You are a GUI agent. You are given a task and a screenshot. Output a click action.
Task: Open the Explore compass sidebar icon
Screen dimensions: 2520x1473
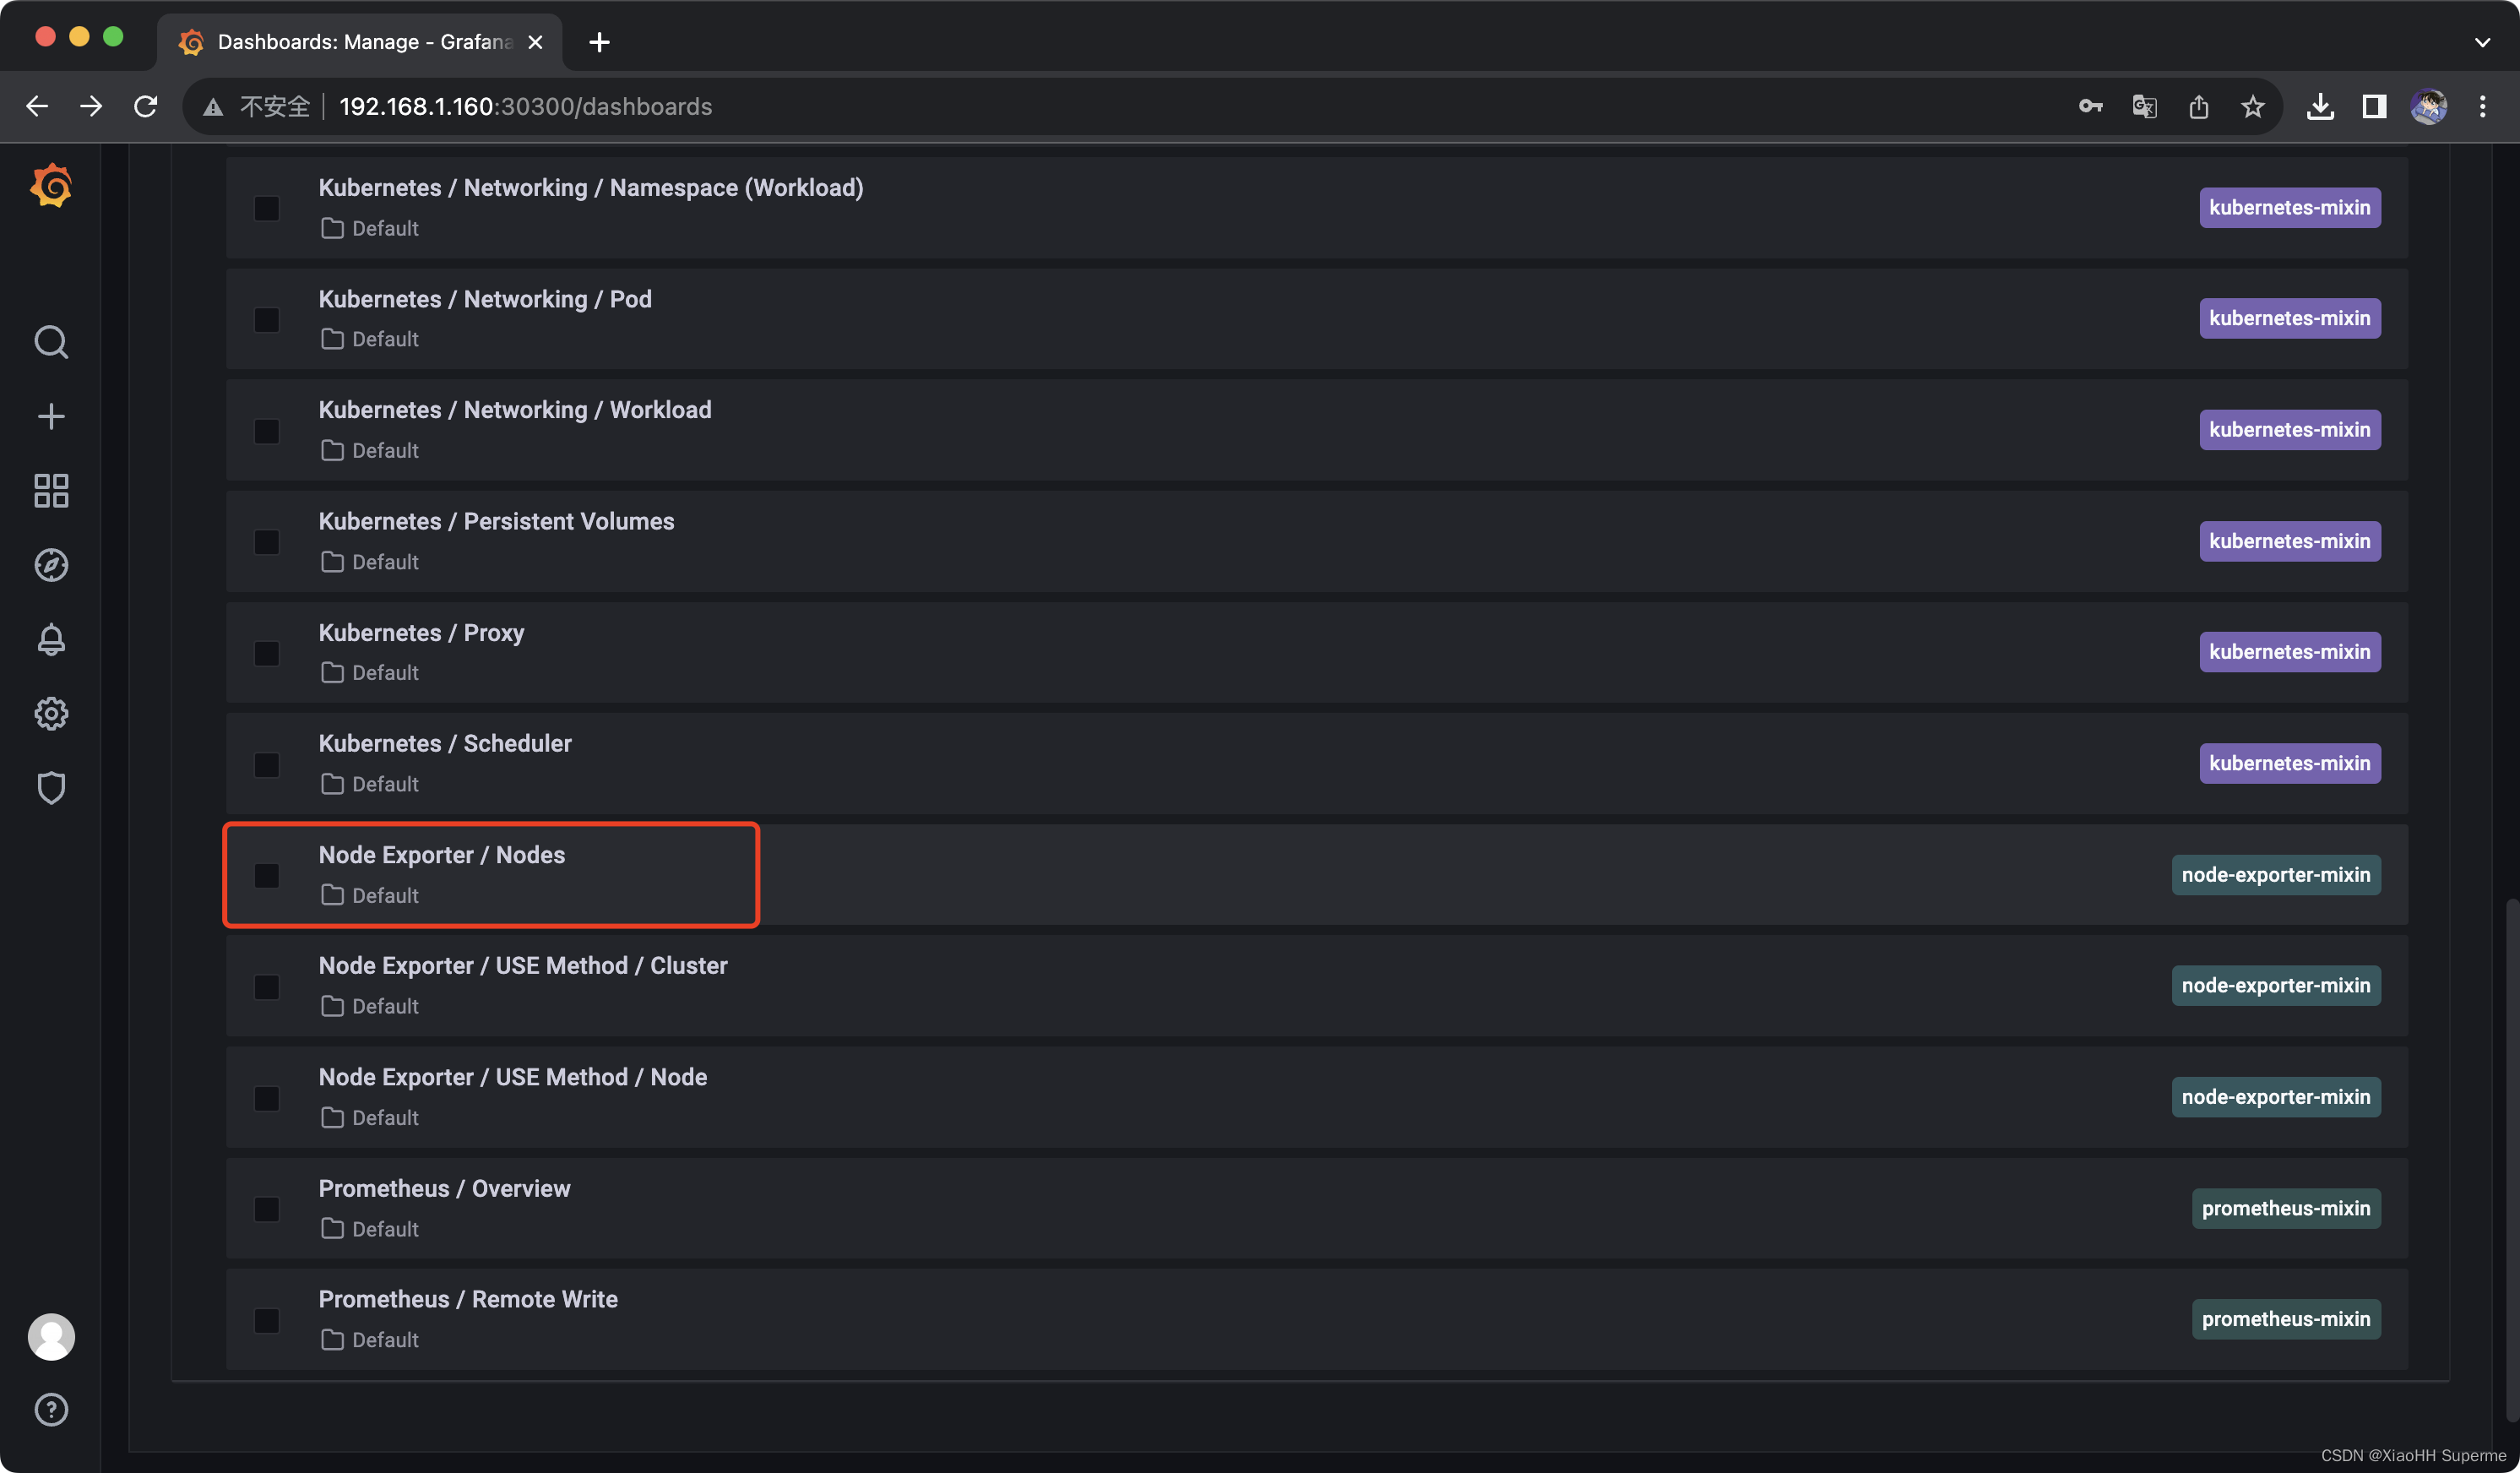[51, 565]
